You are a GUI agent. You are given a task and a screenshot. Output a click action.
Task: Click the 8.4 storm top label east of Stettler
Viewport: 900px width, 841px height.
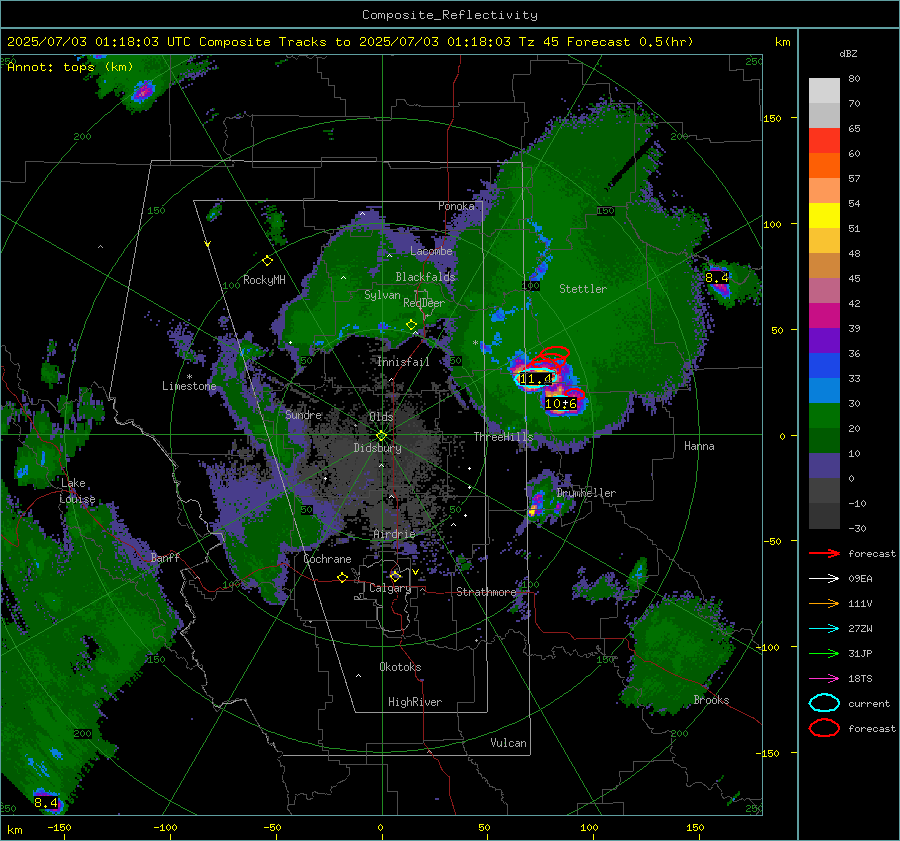click(716, 278)
